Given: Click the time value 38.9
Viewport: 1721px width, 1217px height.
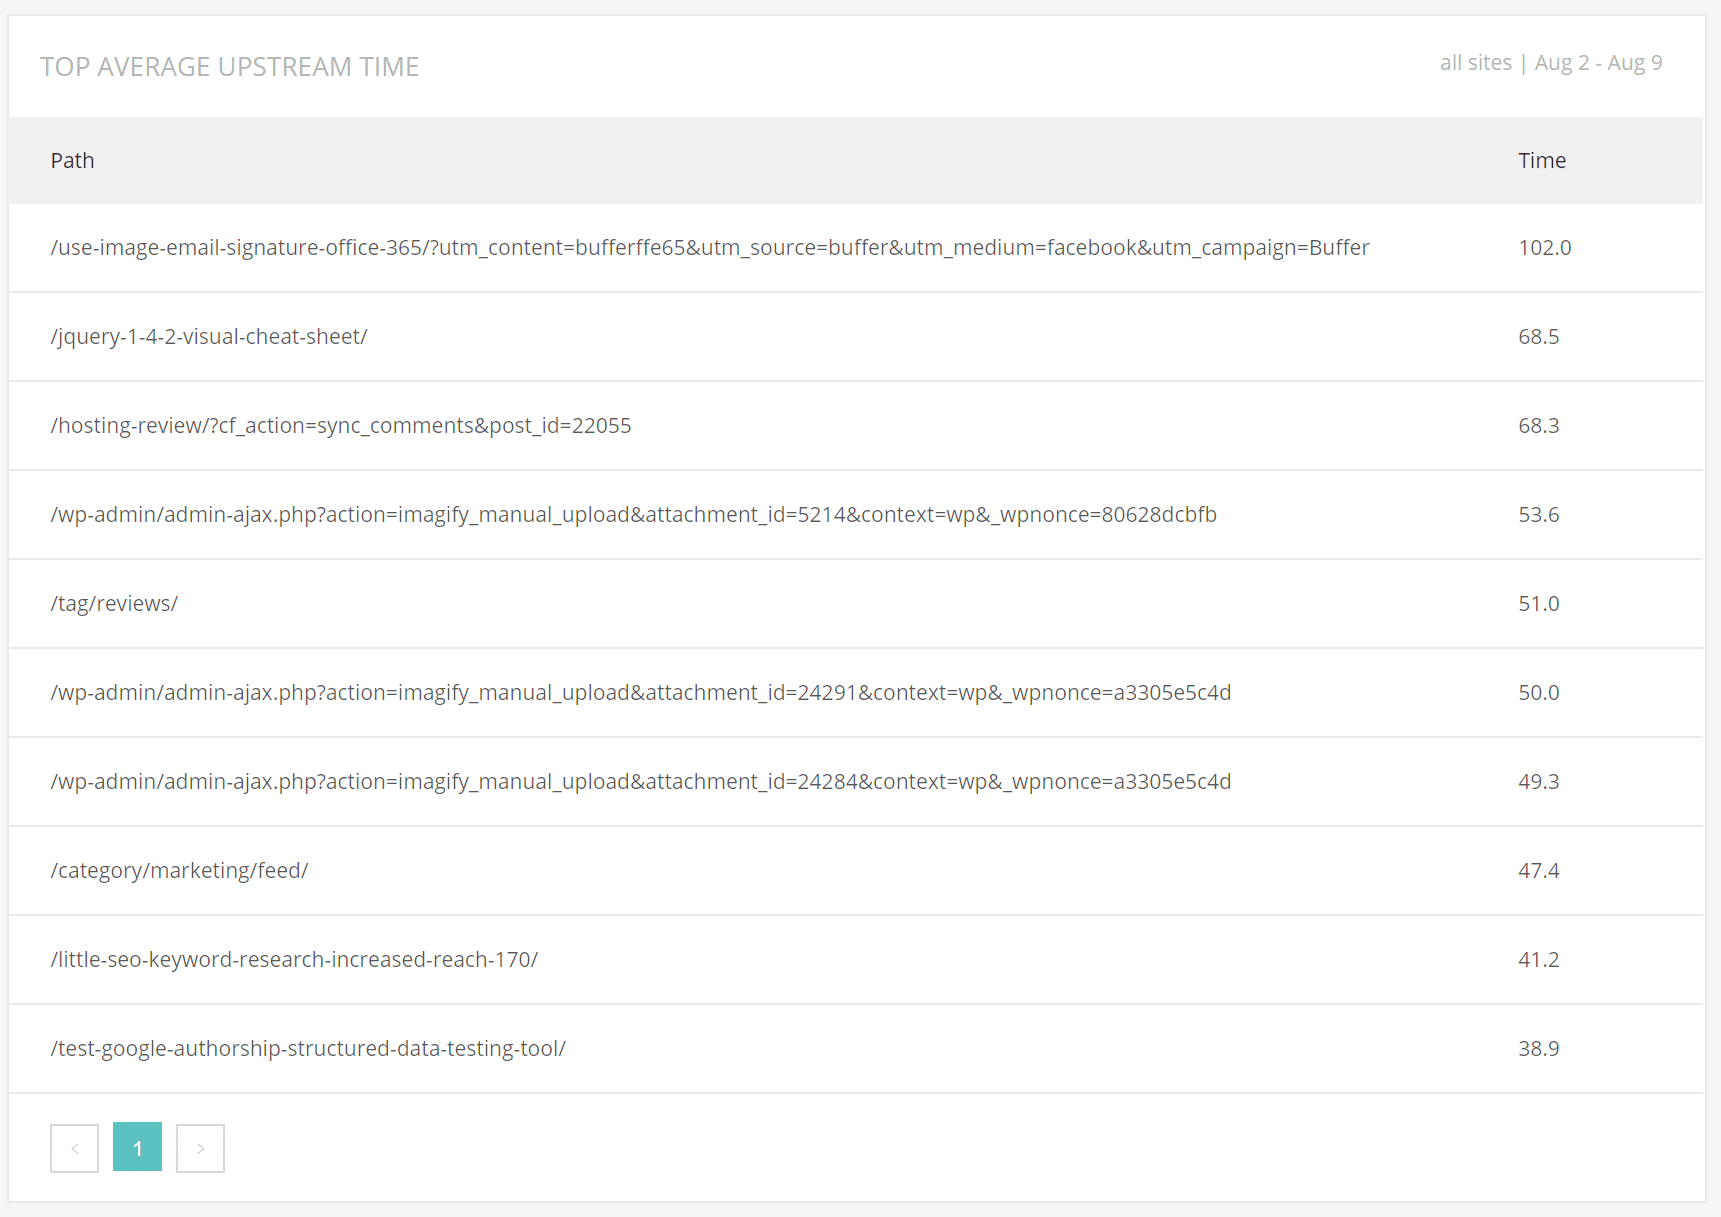Looking at the screenshot, I should pos(1539,1048).
